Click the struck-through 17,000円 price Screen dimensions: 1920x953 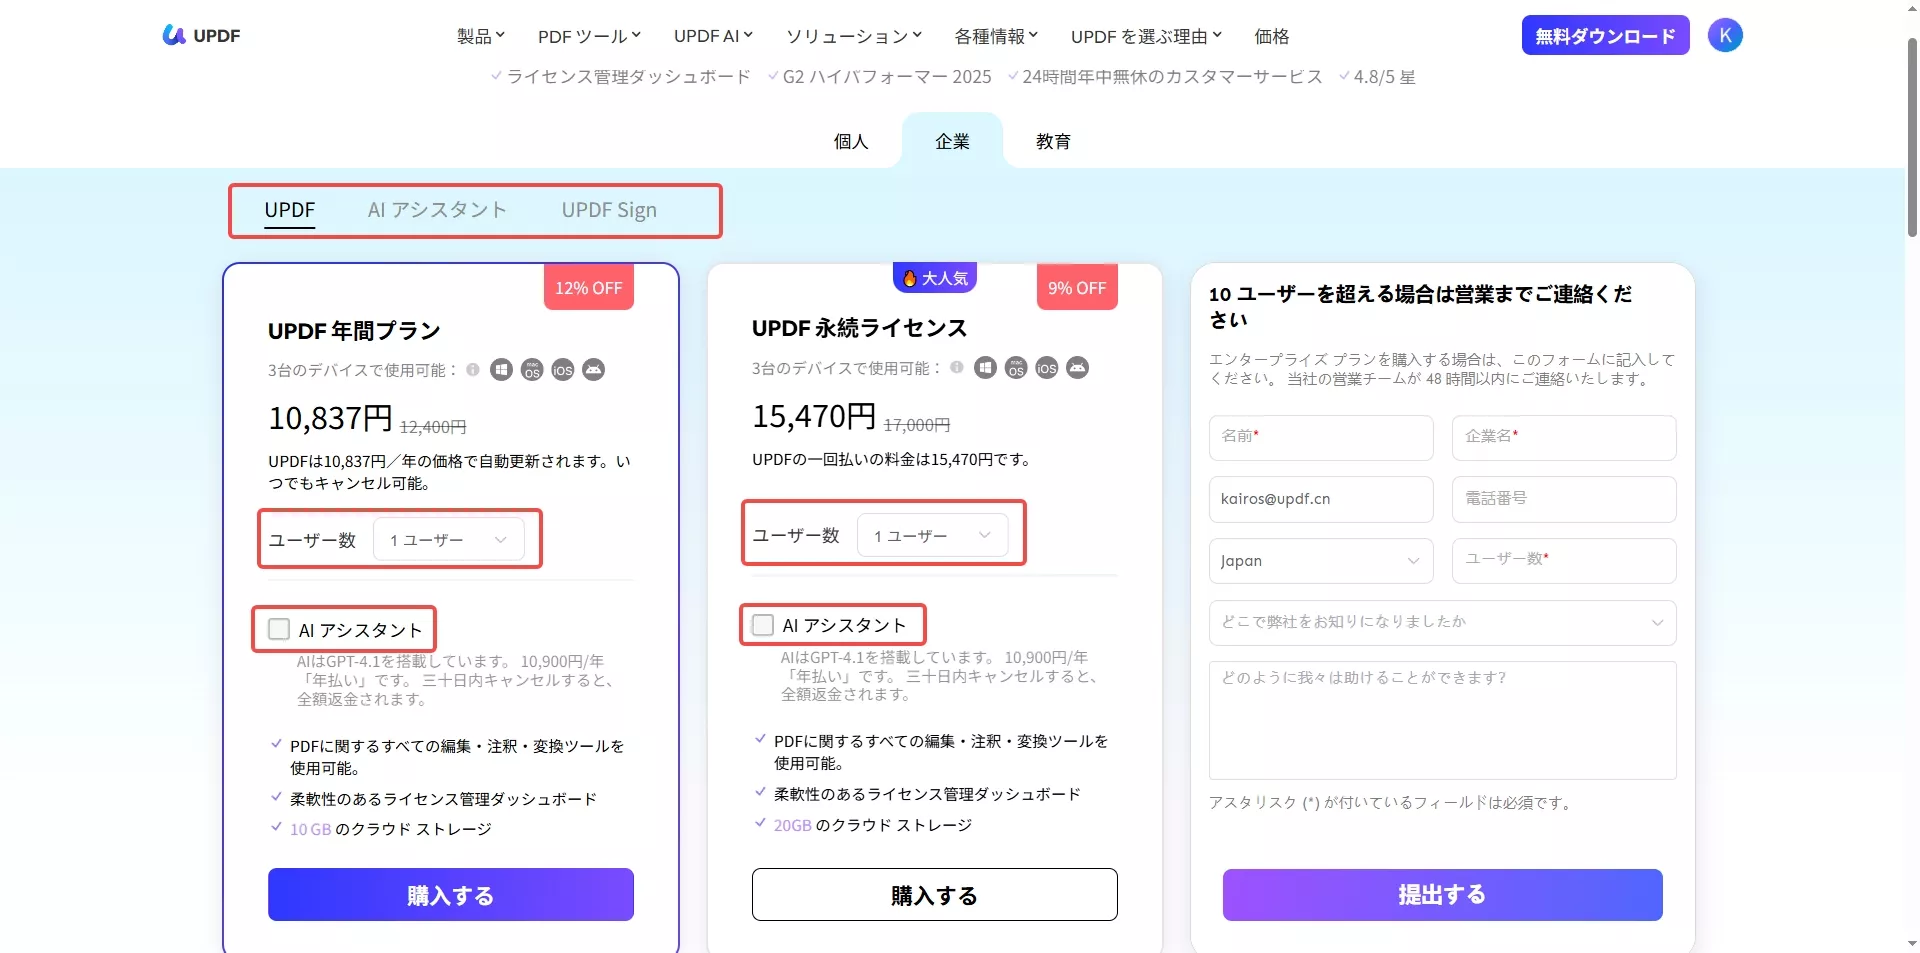click(x=917, y=425)
